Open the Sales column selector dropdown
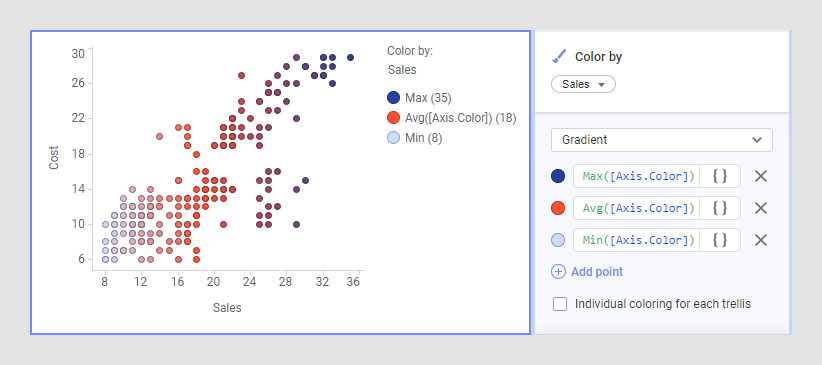 [x=583, y=84]
